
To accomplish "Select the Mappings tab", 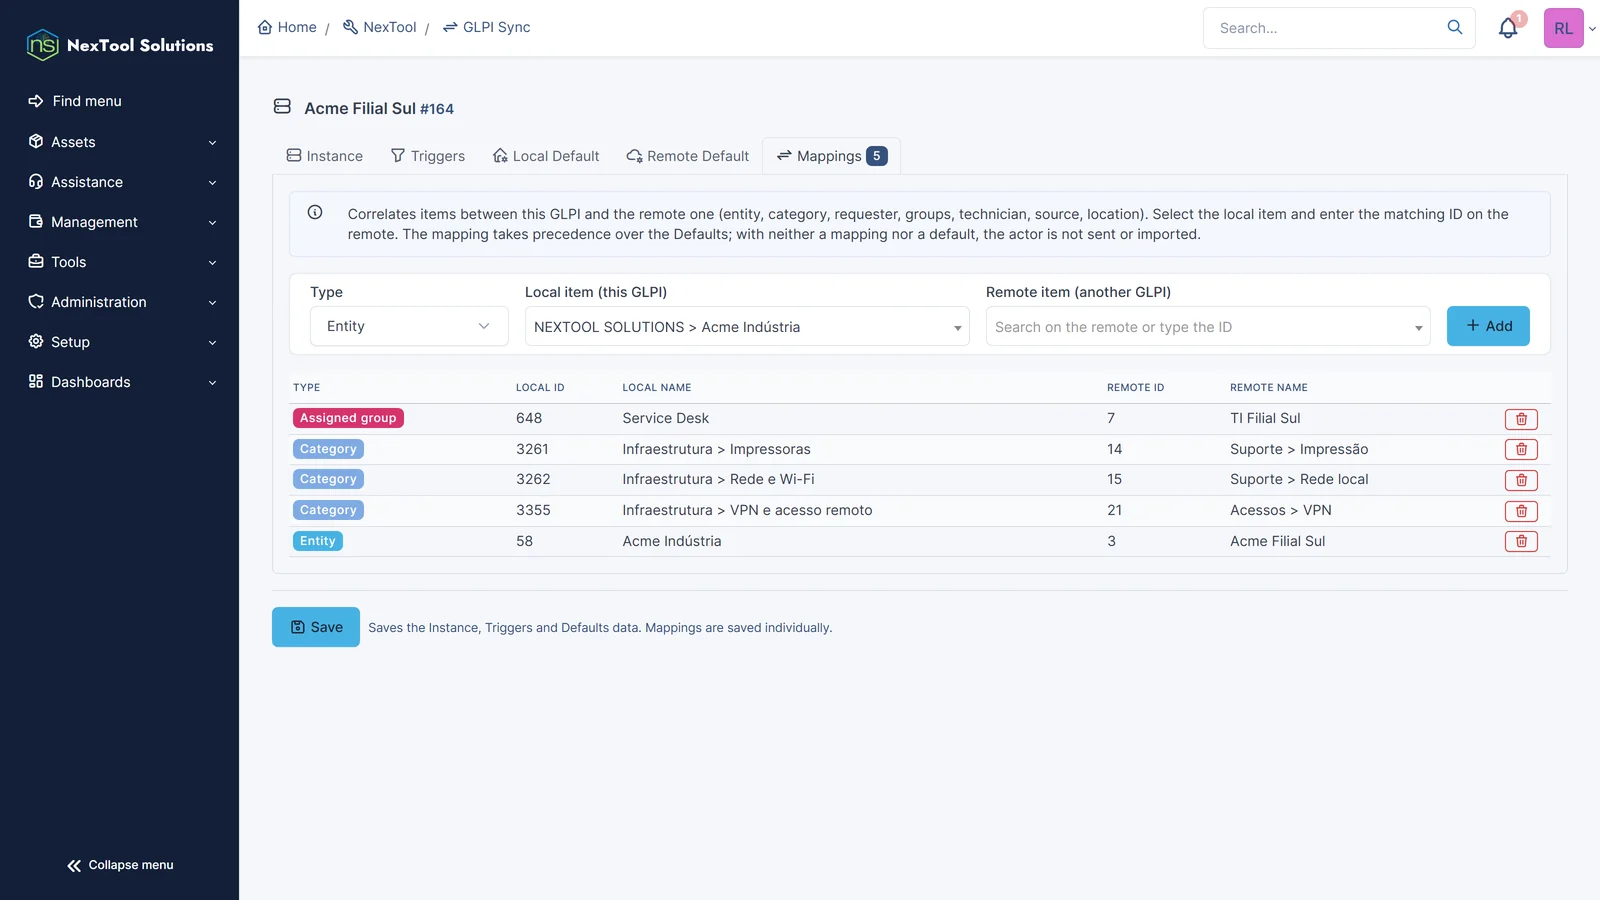I will [832, 156].
